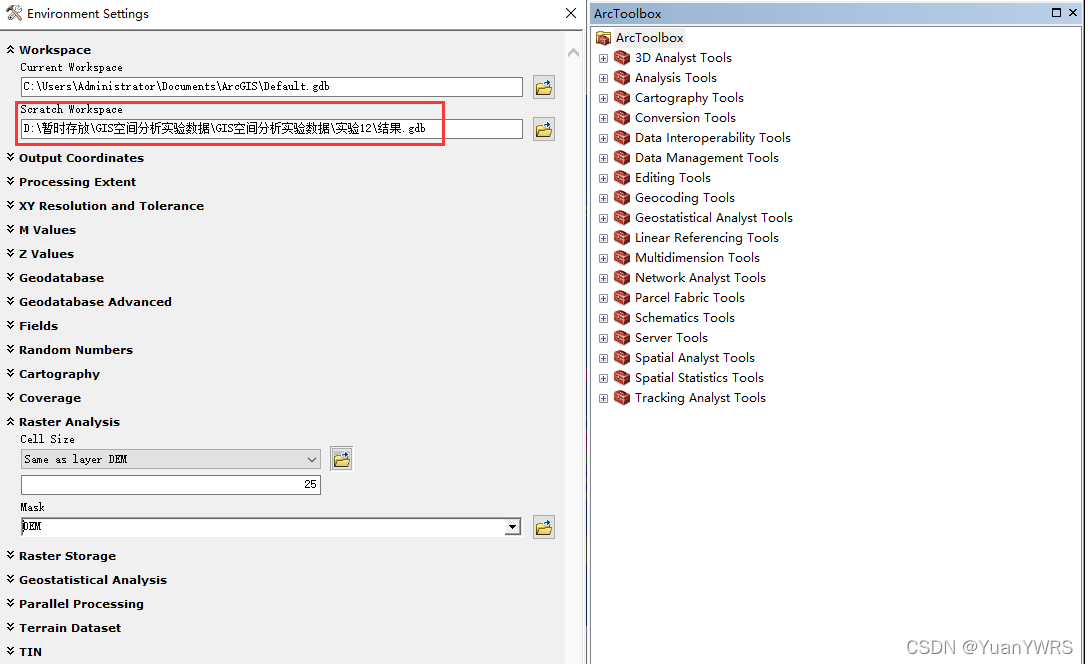The image size is (1088, 664).
Task: Click the Analysis Tools toolbox icon
Action: 622,78
